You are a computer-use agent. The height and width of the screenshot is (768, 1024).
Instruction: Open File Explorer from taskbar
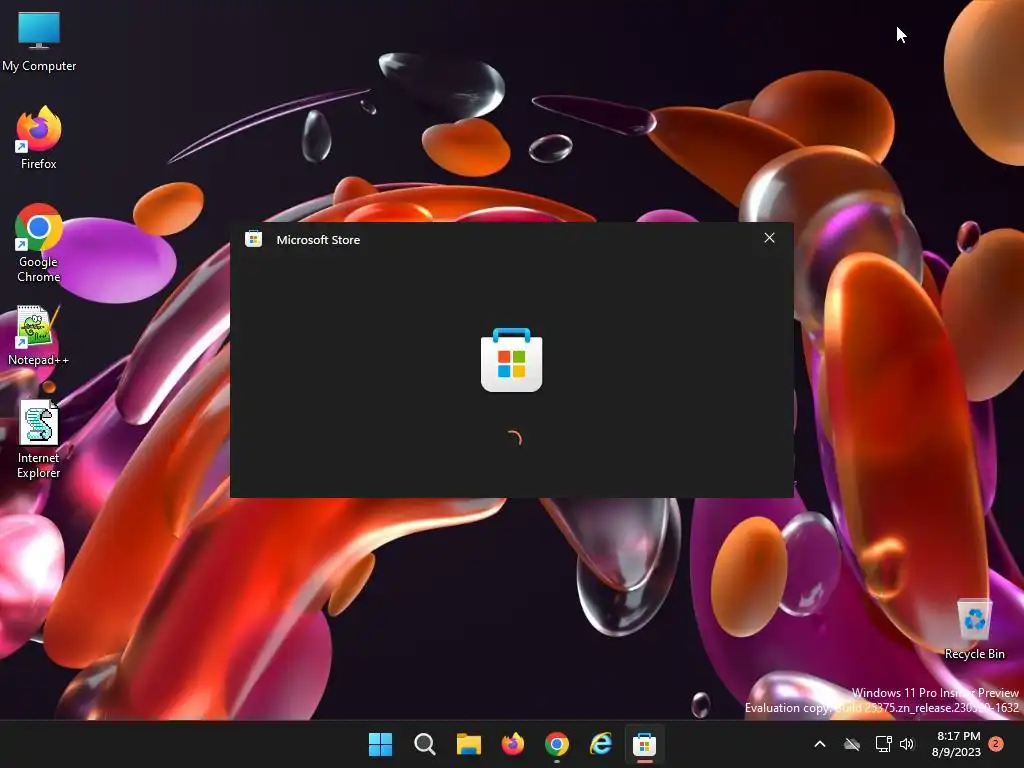468,744
